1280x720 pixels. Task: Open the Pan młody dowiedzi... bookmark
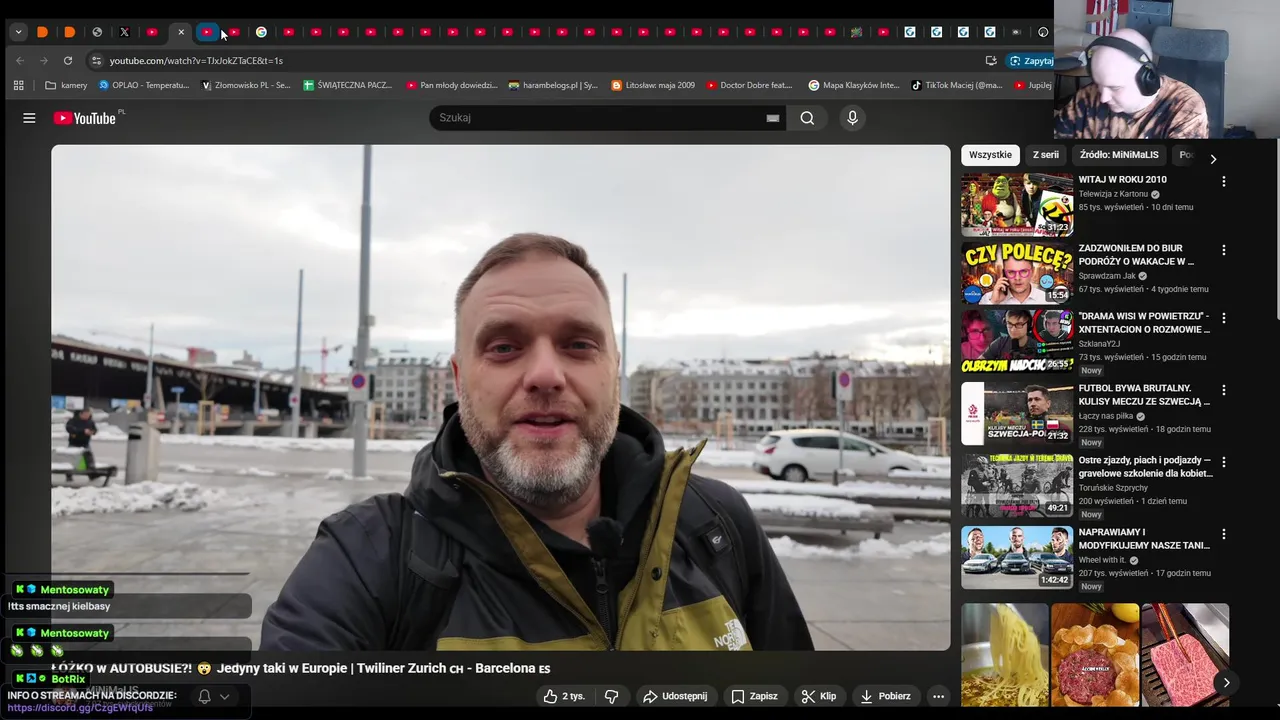click(x=451, y=85)
